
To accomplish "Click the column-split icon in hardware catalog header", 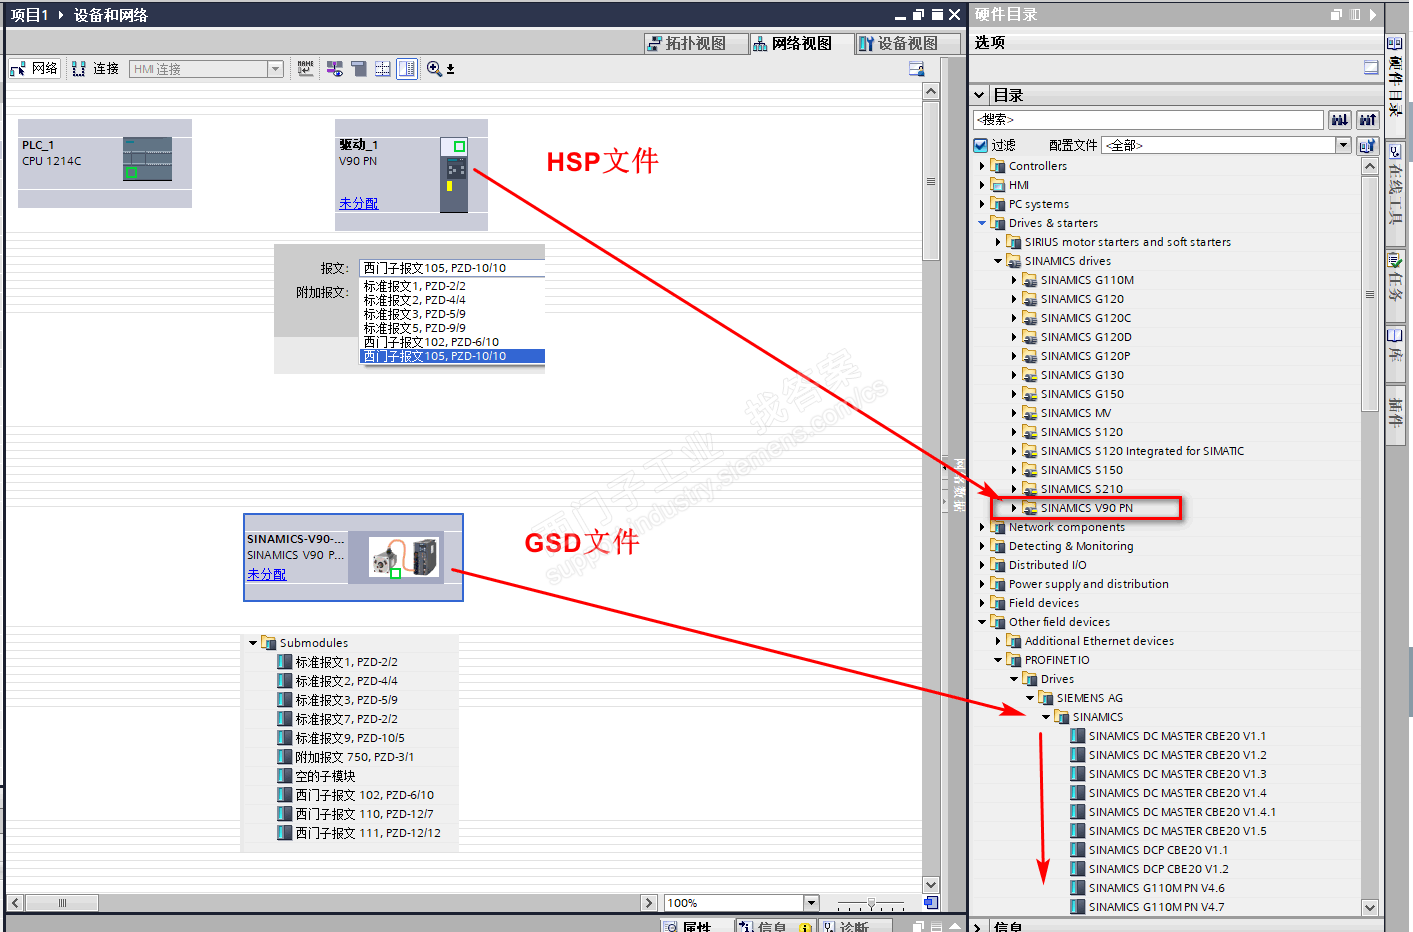I will pos(1355,15).
